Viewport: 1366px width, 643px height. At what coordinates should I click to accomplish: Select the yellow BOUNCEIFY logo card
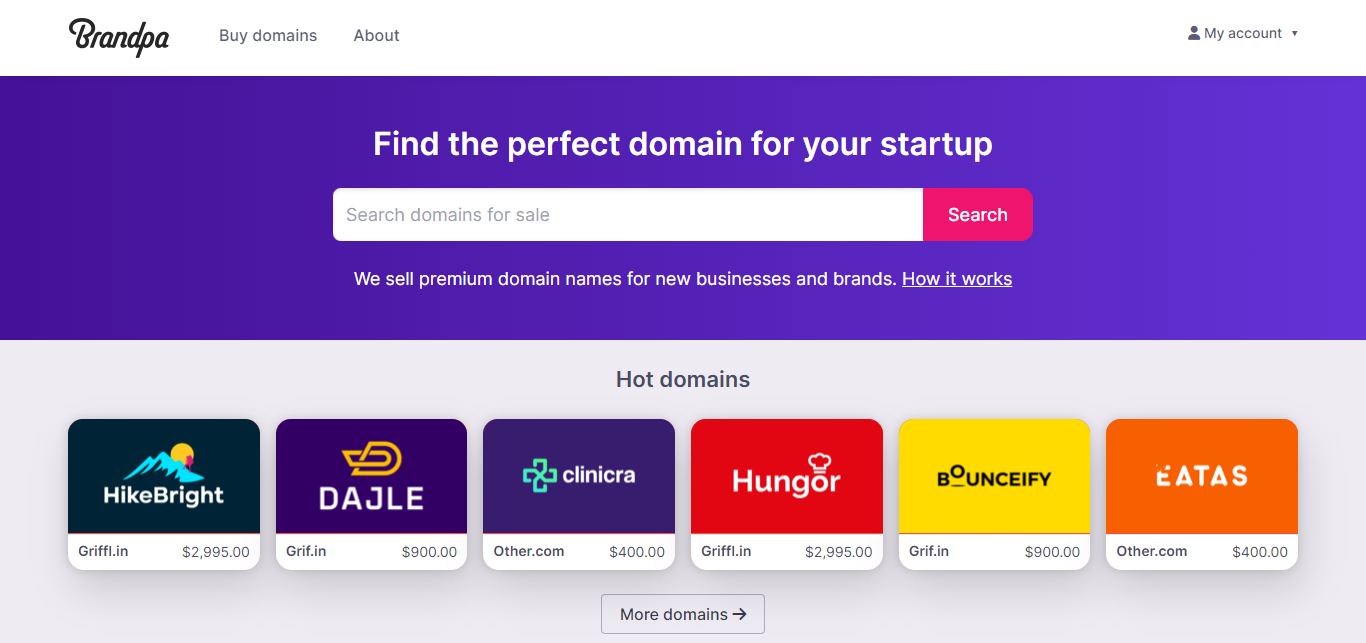[x=994, y=476]
